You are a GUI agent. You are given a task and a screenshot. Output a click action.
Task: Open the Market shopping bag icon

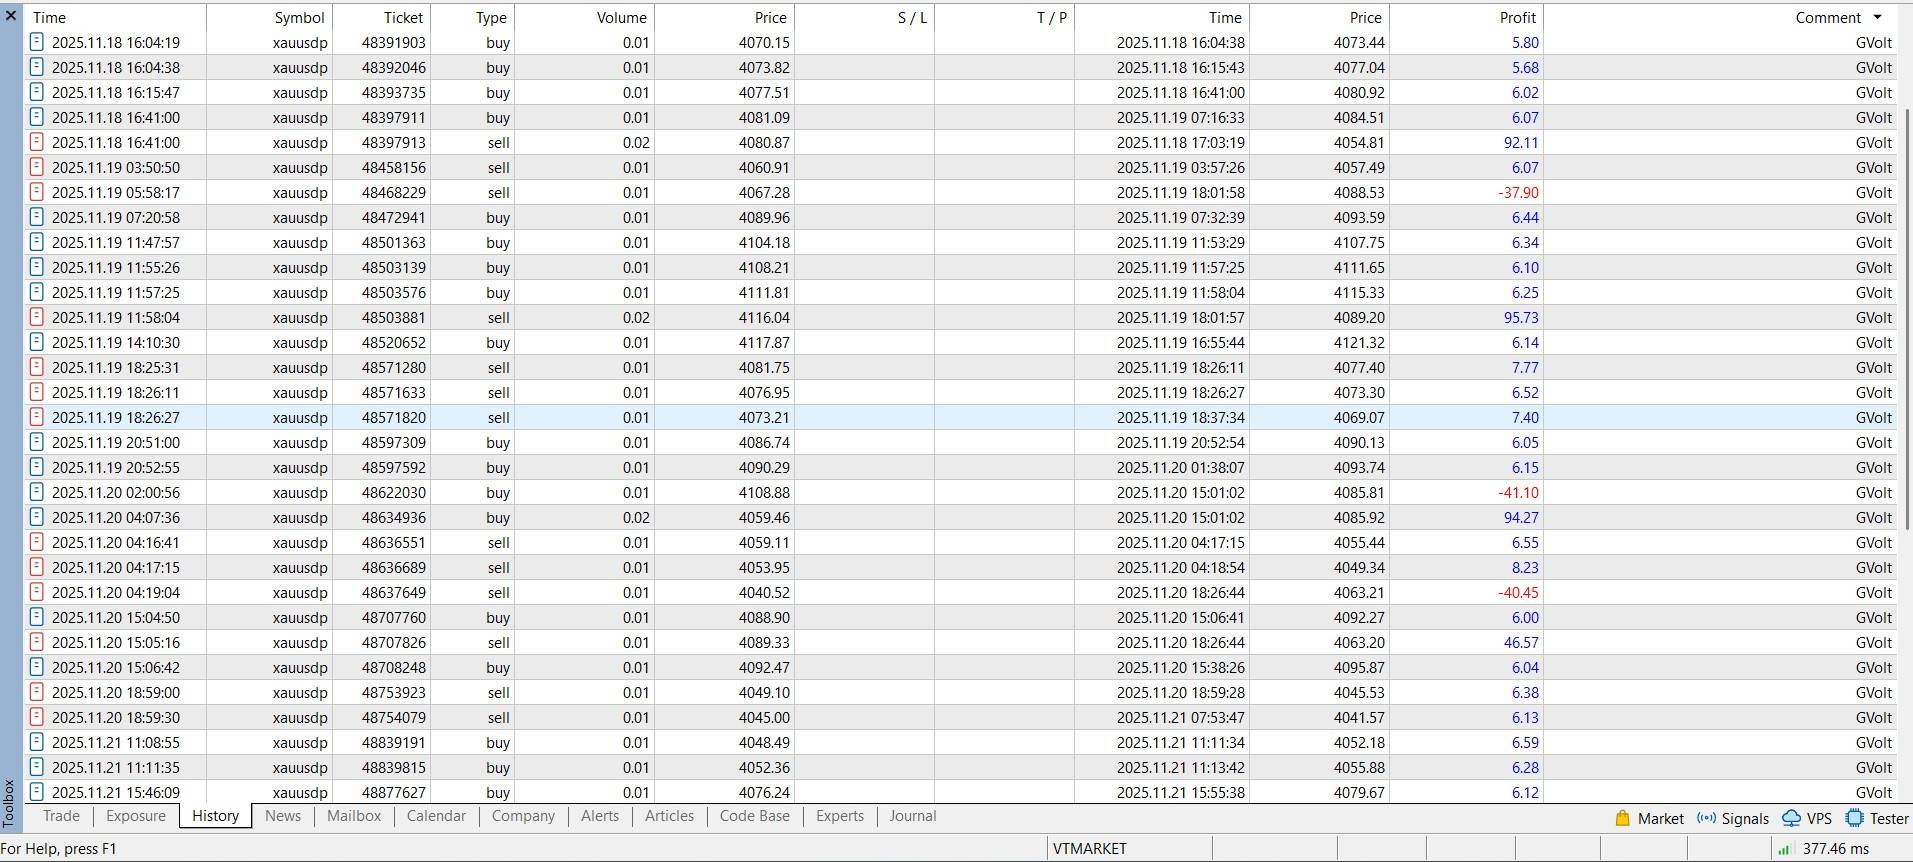pyautogui.click(x=1623, y=818)
